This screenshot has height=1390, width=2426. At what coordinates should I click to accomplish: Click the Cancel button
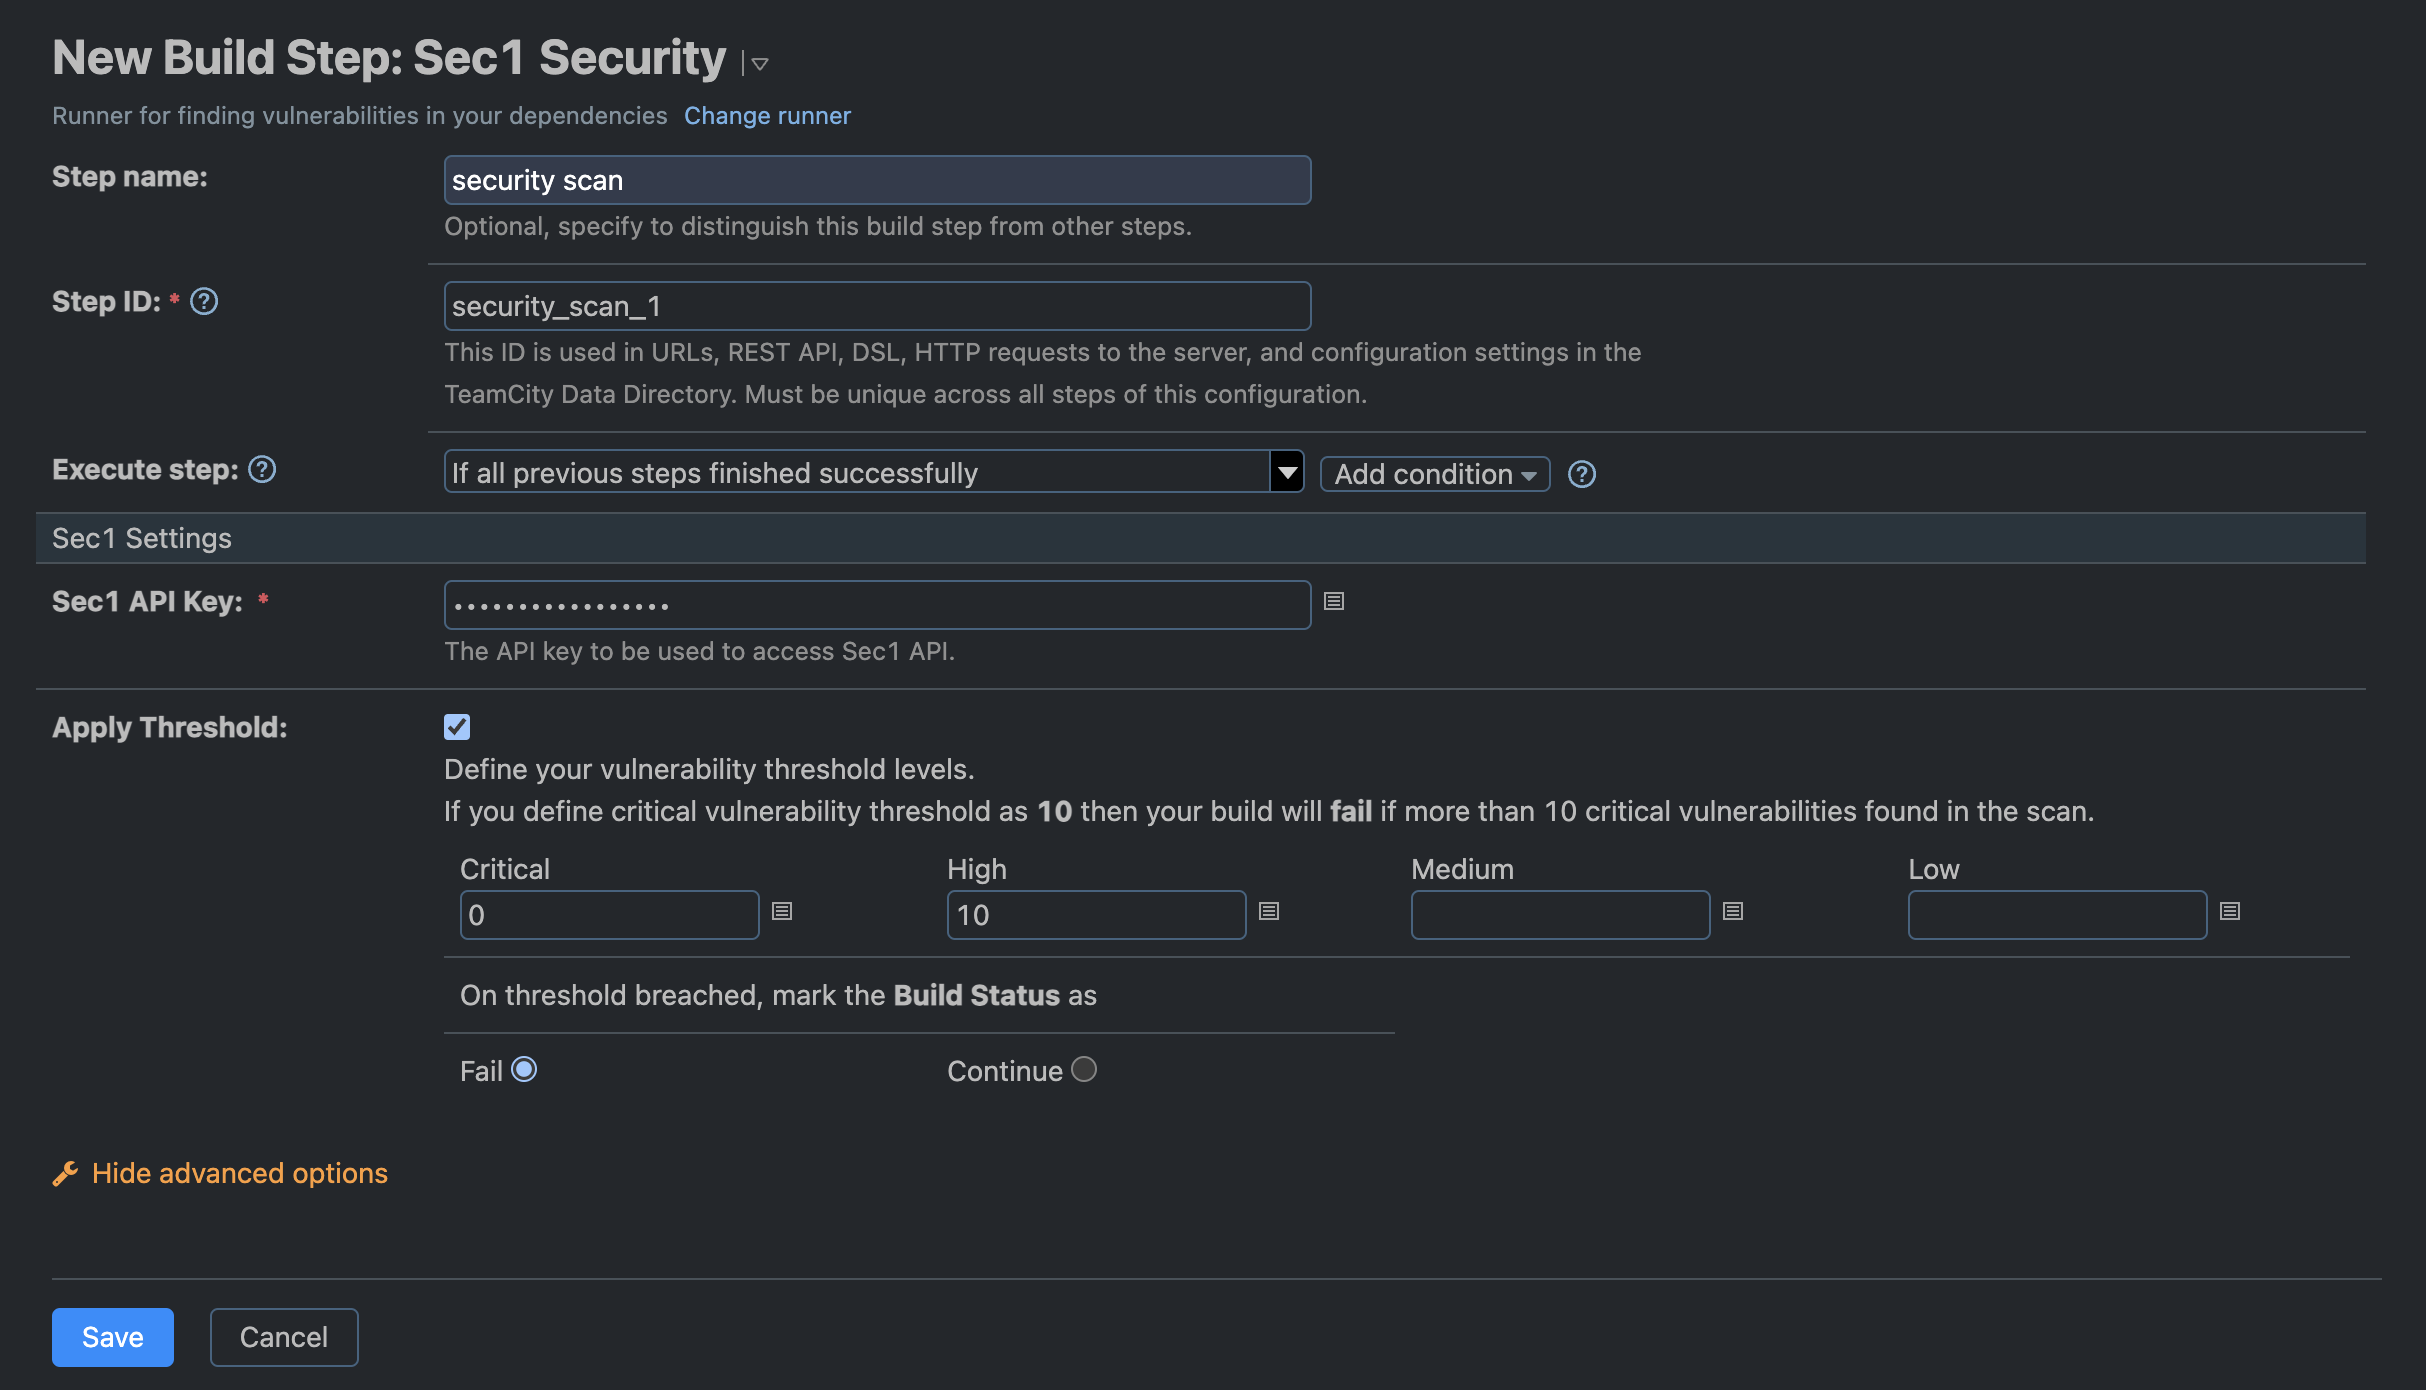click(x=284, y=1337)
